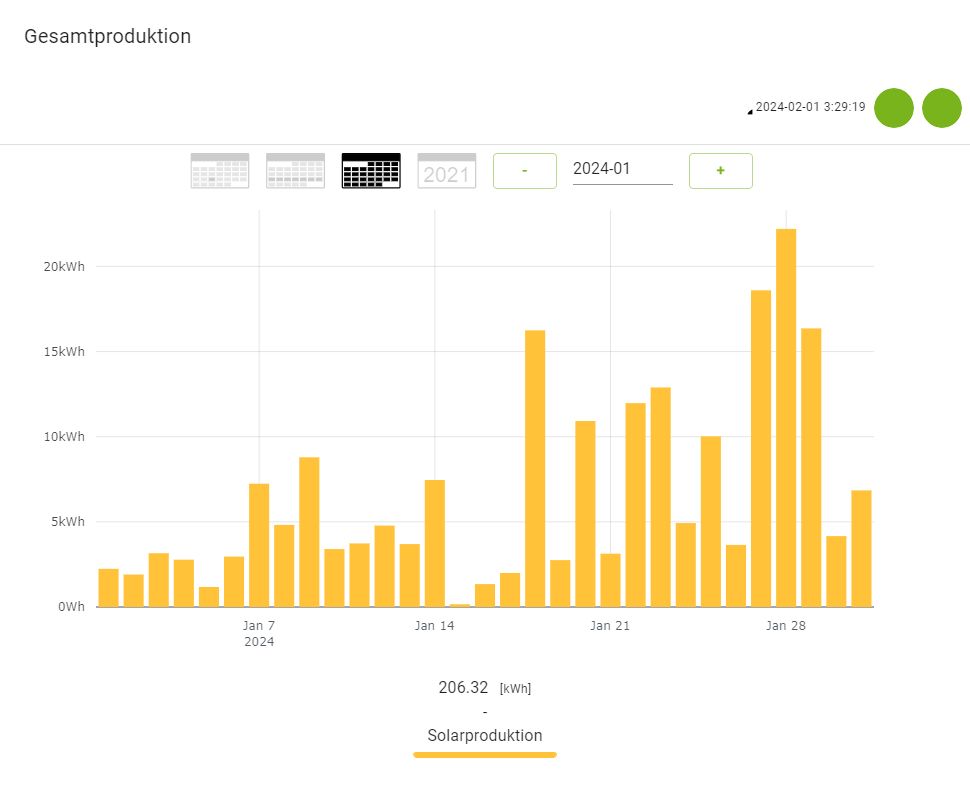Click the Gesamtproduktion heading

[108, 36]
